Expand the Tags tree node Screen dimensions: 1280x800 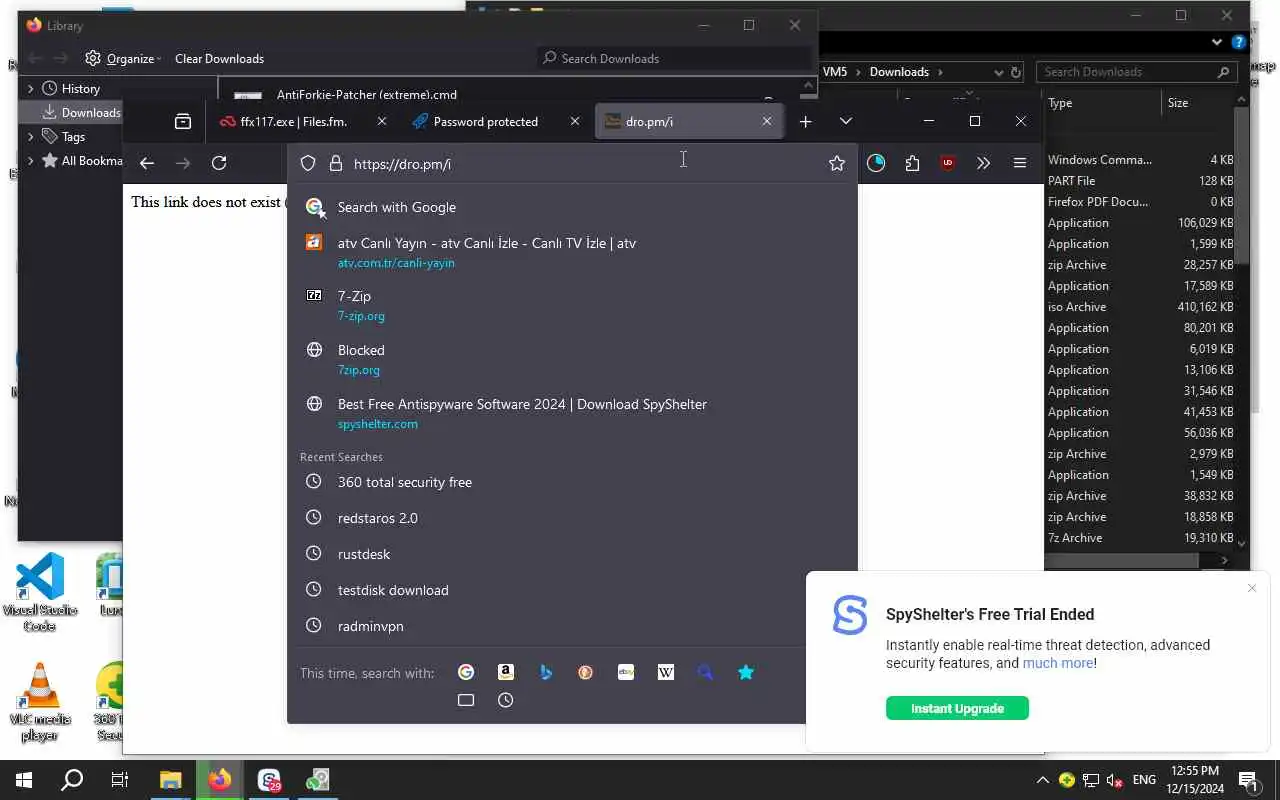click(30, 136)
